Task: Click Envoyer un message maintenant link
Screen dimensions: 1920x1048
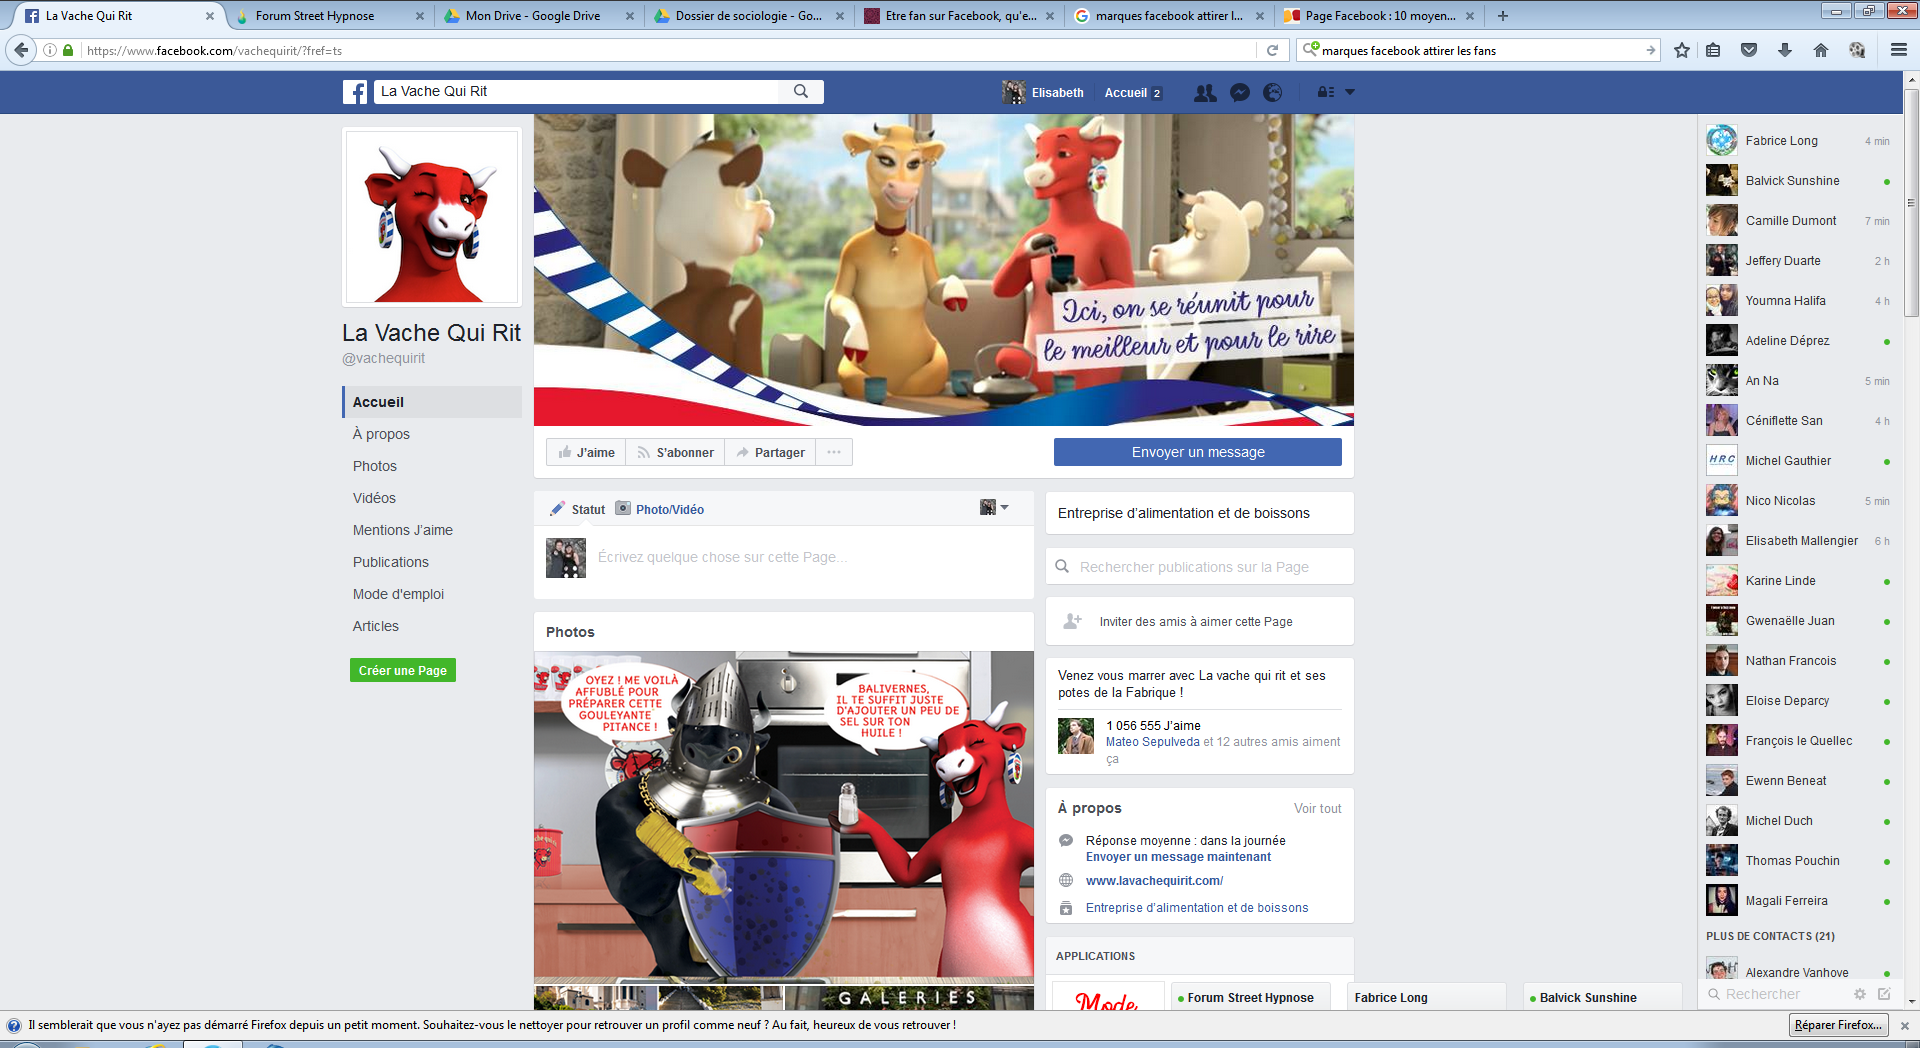Action: click(1178, 857)
